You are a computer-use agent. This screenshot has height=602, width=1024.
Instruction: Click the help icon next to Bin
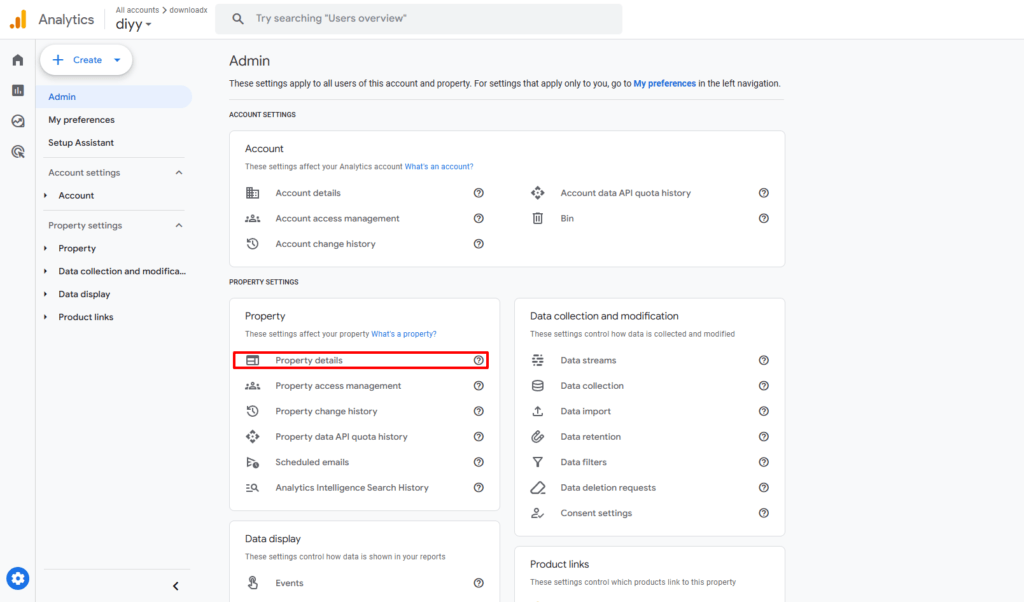click(x=763, y=218)
